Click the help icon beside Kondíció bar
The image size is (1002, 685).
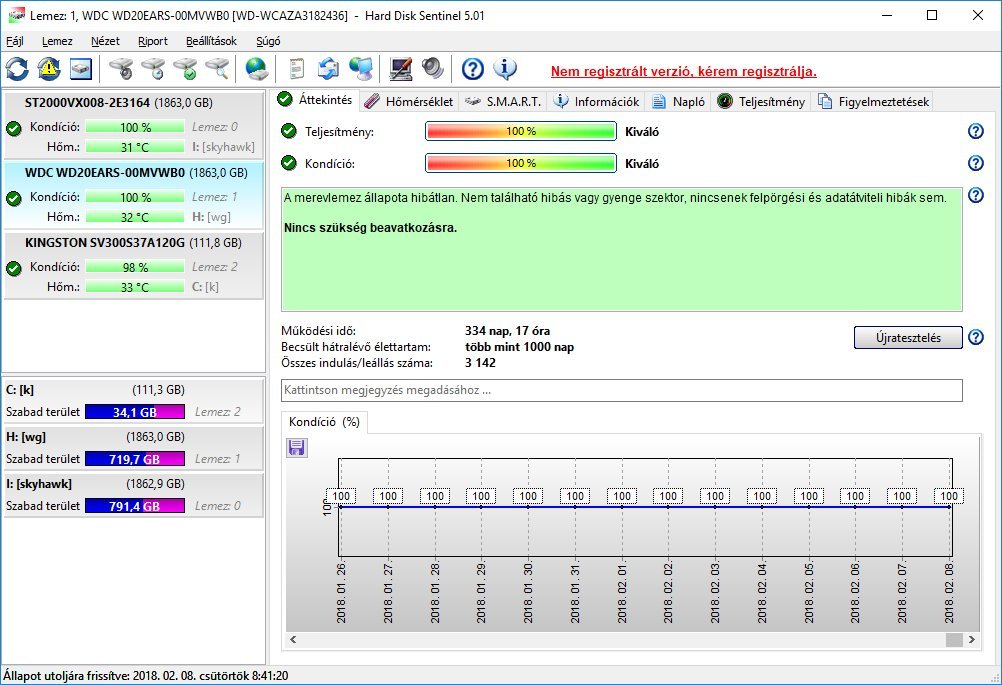(976, 163)
